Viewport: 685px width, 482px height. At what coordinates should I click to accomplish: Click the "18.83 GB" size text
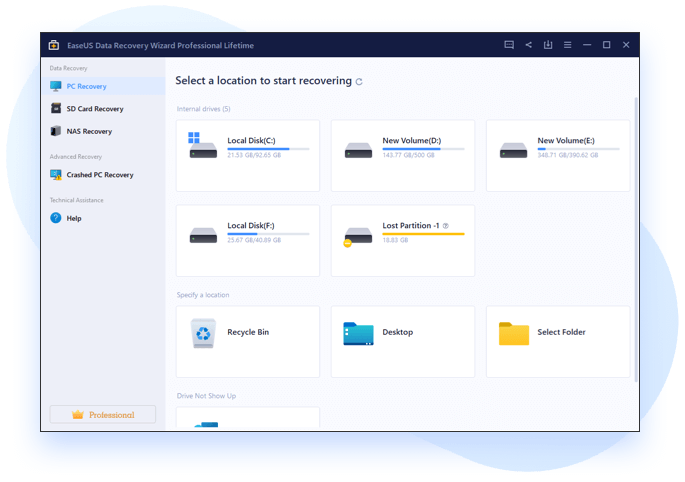click(x=395, y=240)
